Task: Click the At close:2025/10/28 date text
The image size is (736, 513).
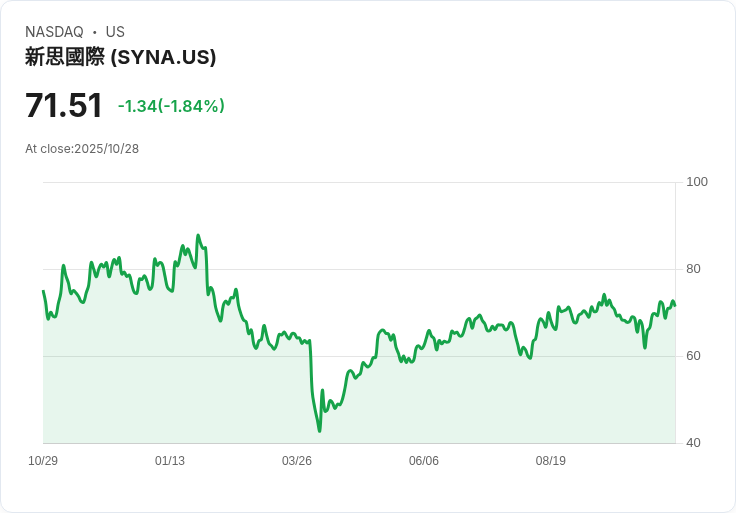Action: click(82, 149)
